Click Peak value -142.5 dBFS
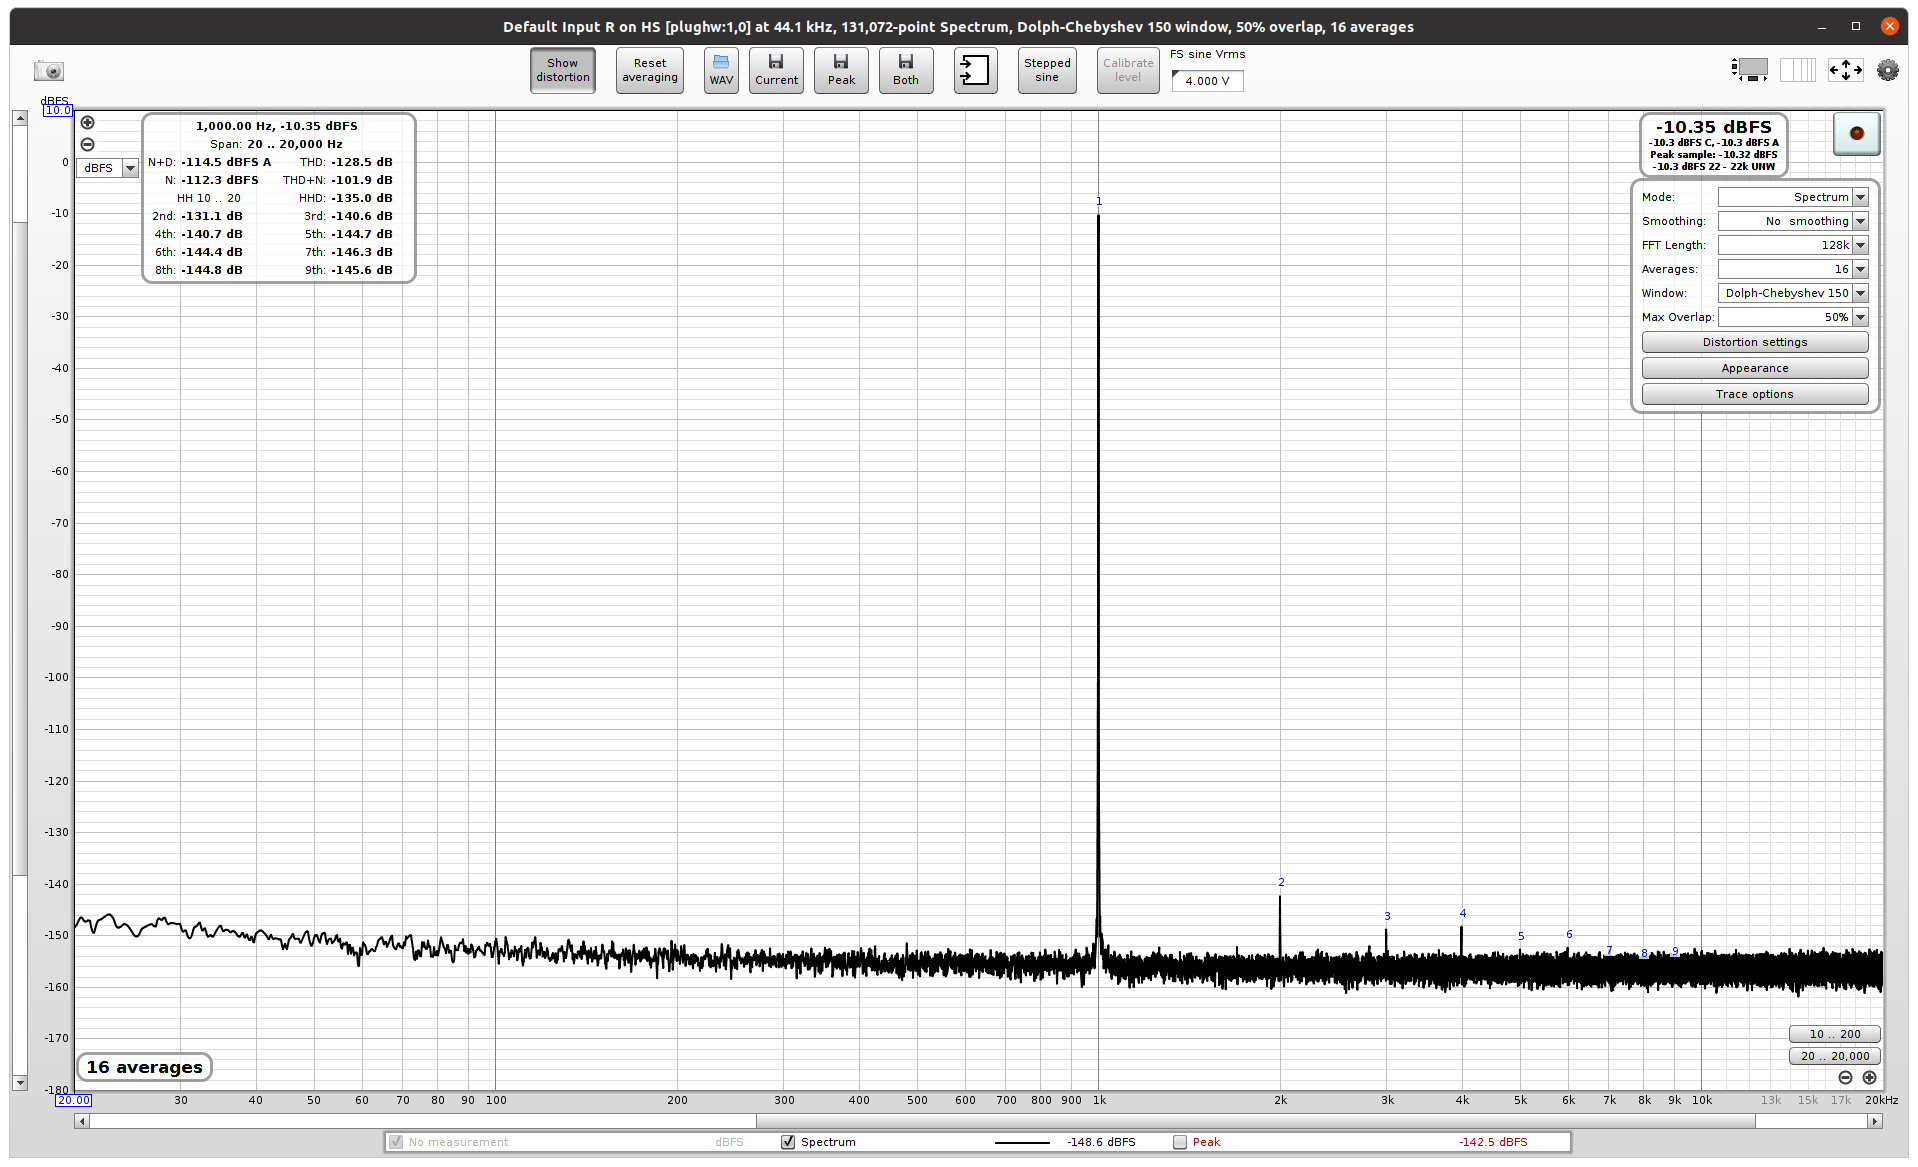 [1493, 1142]
